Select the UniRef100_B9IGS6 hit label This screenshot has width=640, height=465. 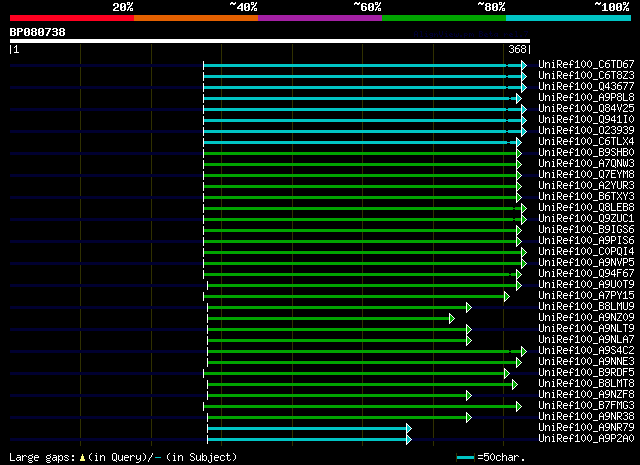click(x=586, y=230)
